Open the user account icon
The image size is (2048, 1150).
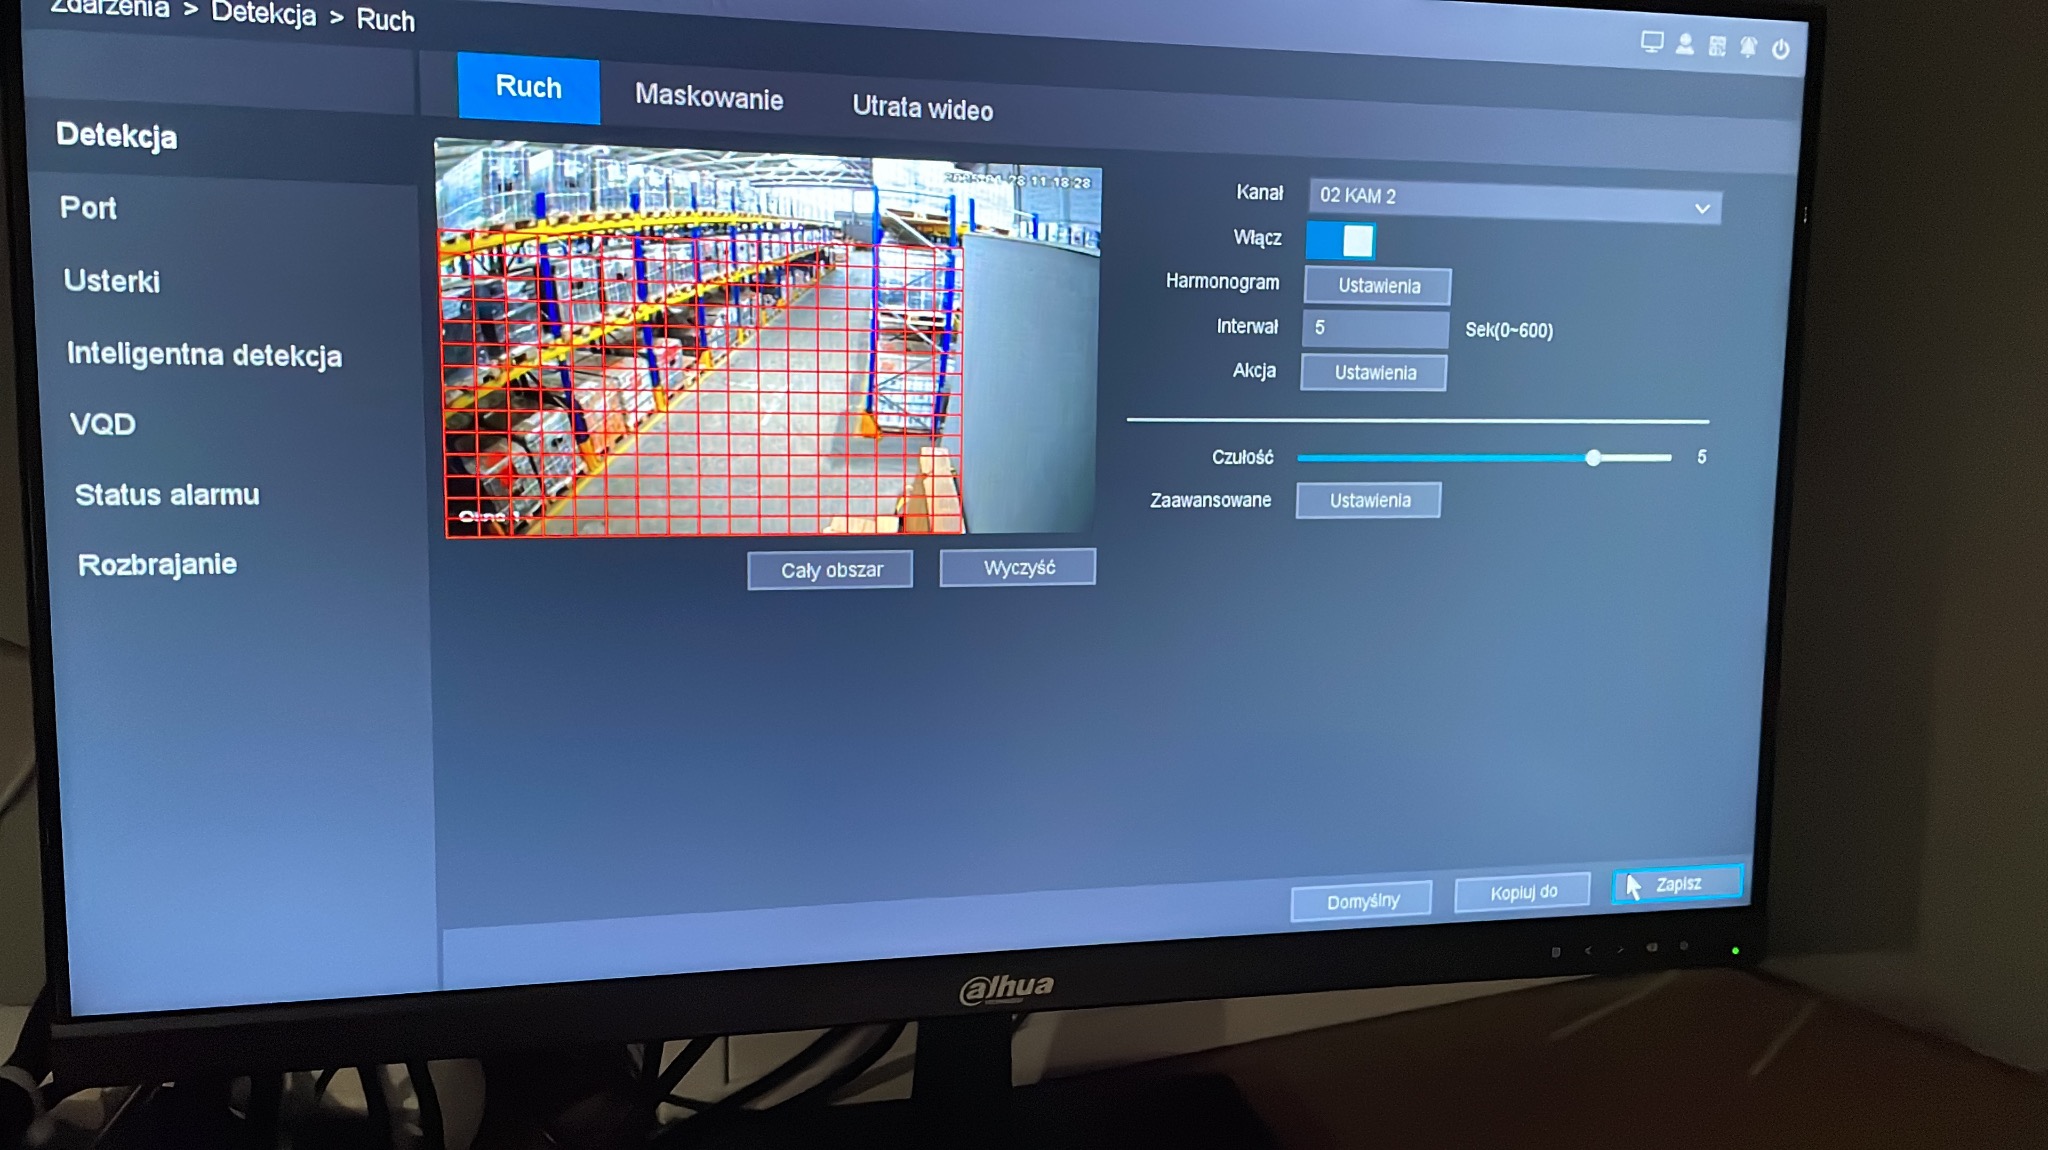click(x=1685, y=44)
